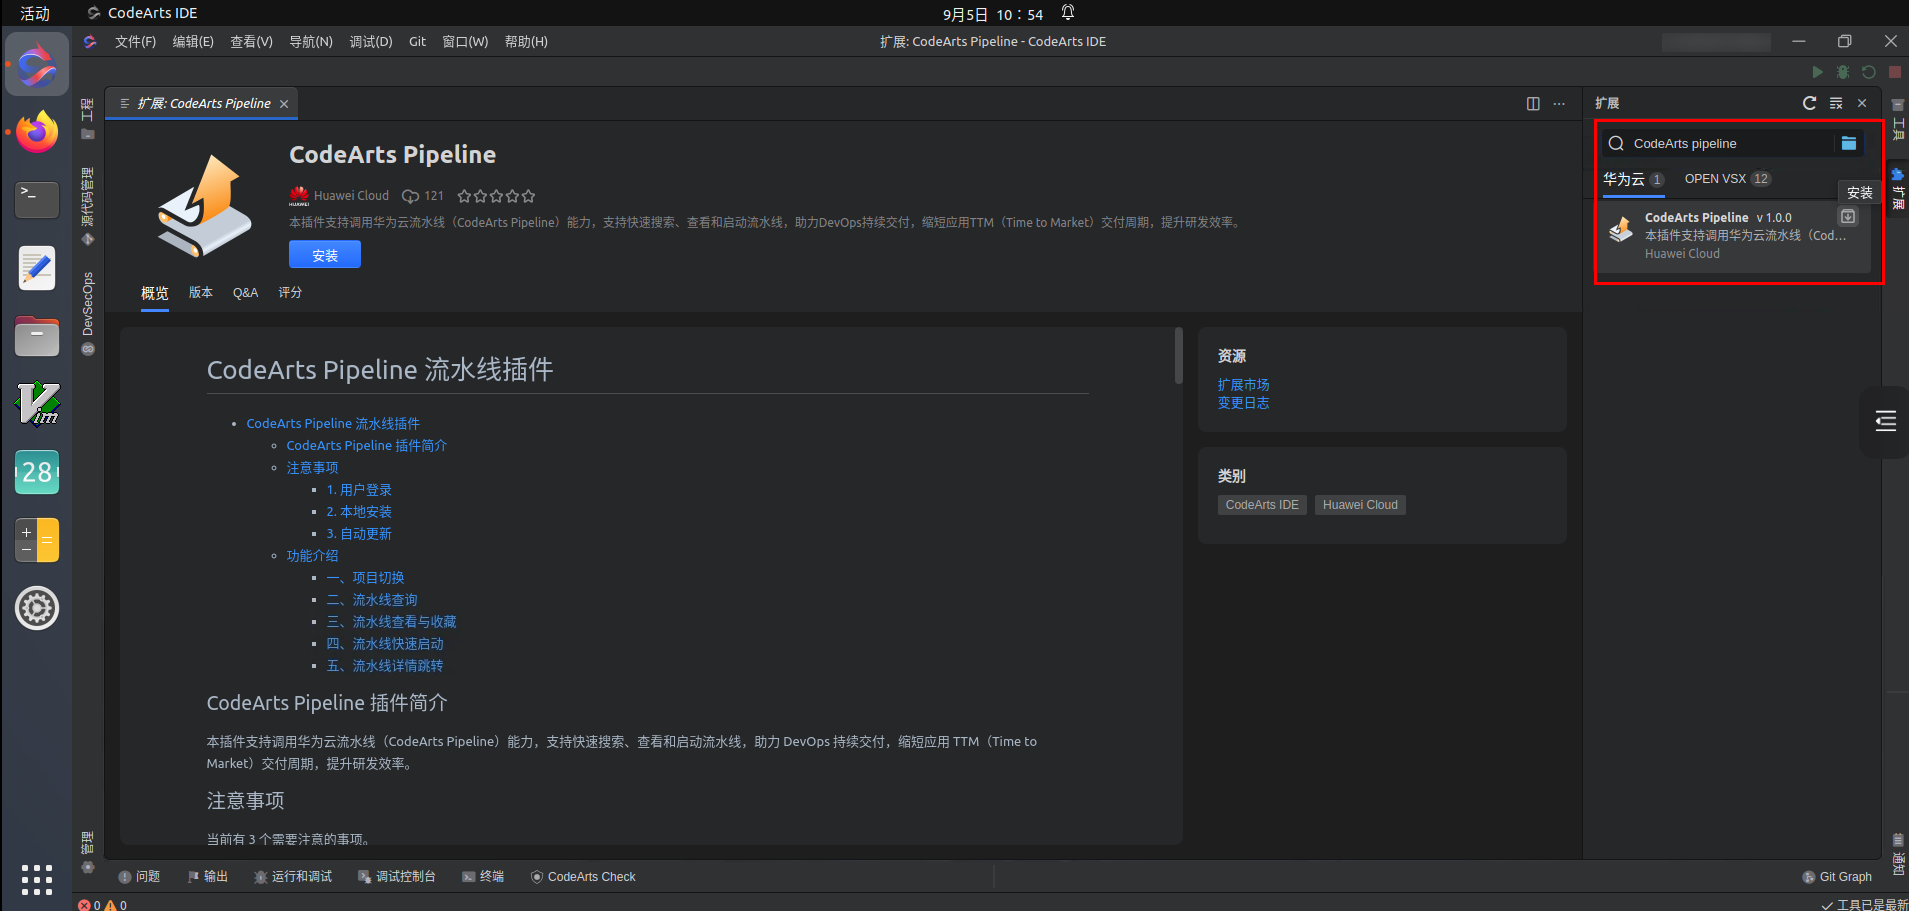Open Firefox from the Ubuntu dock
1909x911 pixels.
tap(37, 132)
